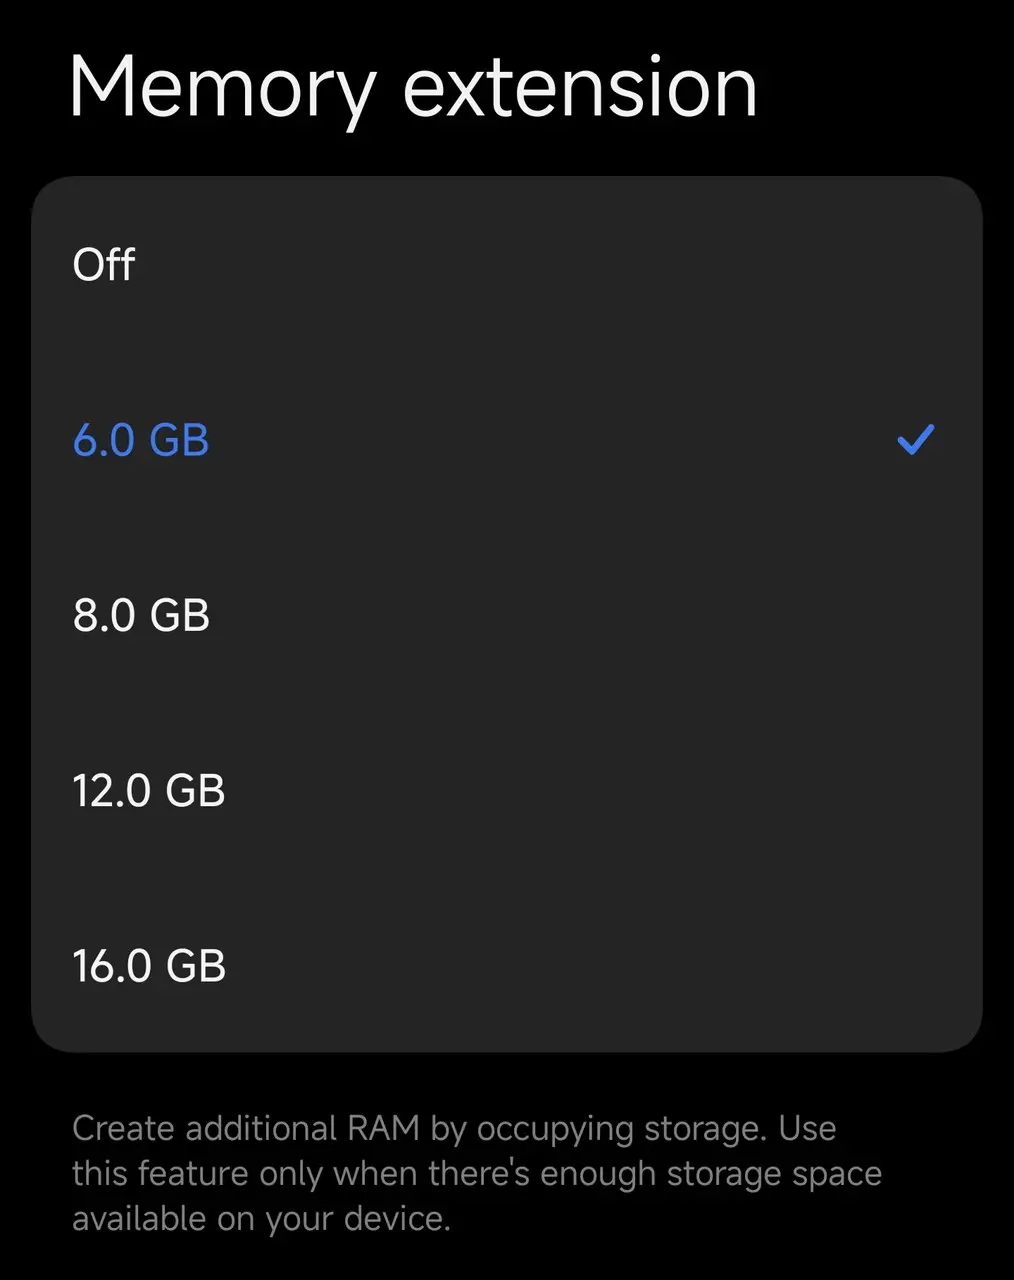Screen dimensions: 1014x1280
Task: Set extended RAM to 16.0 GB
Action: [149, 966]
